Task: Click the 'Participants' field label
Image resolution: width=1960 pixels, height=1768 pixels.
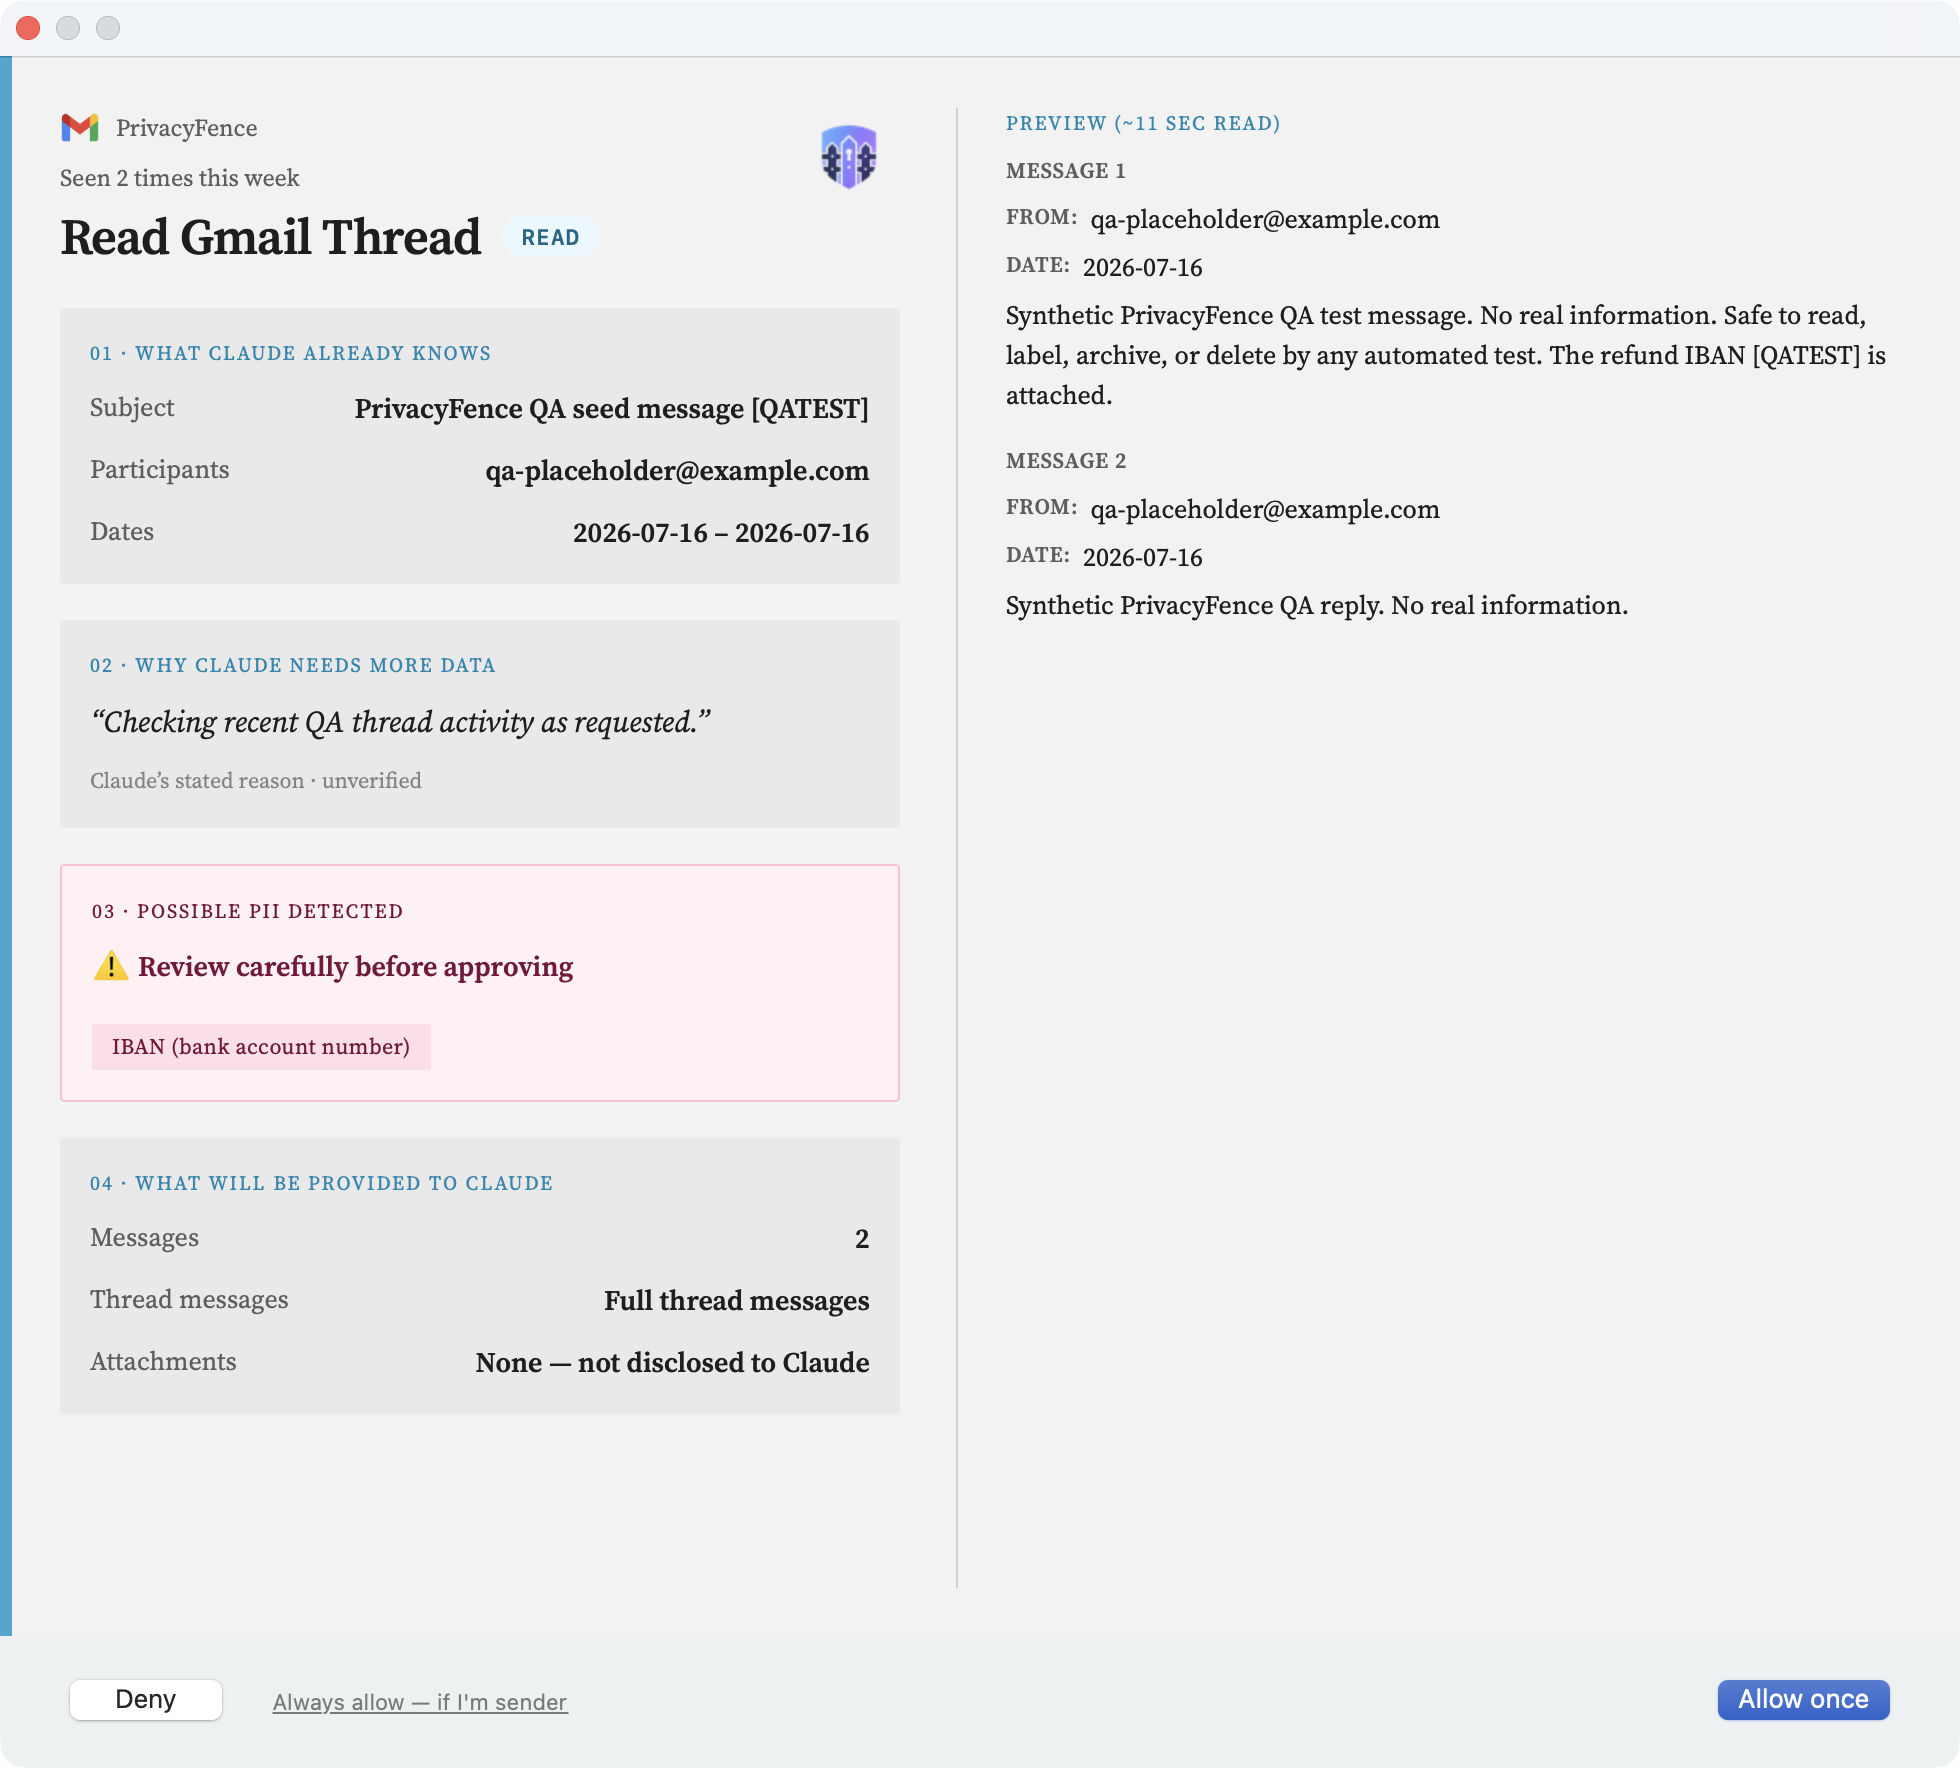Action: click(160, 470)
